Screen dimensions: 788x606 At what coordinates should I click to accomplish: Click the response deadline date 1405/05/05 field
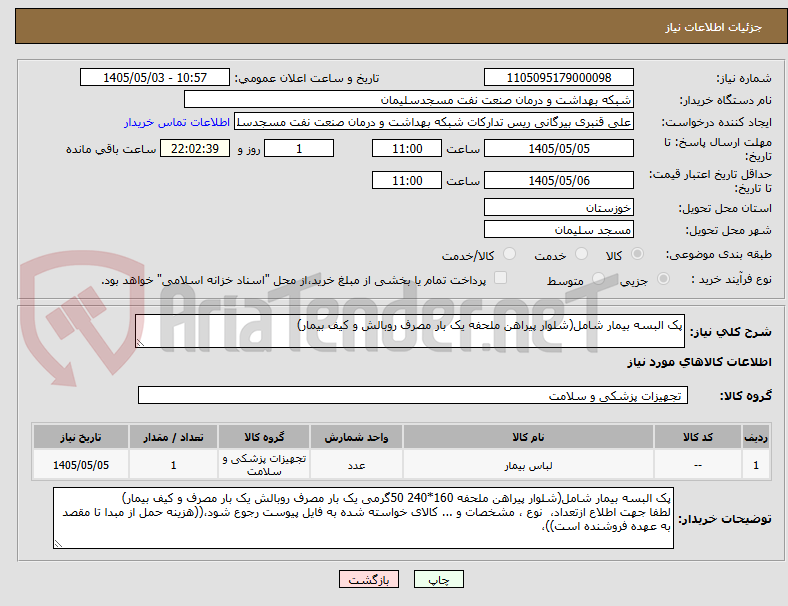[x=558, y=148]
